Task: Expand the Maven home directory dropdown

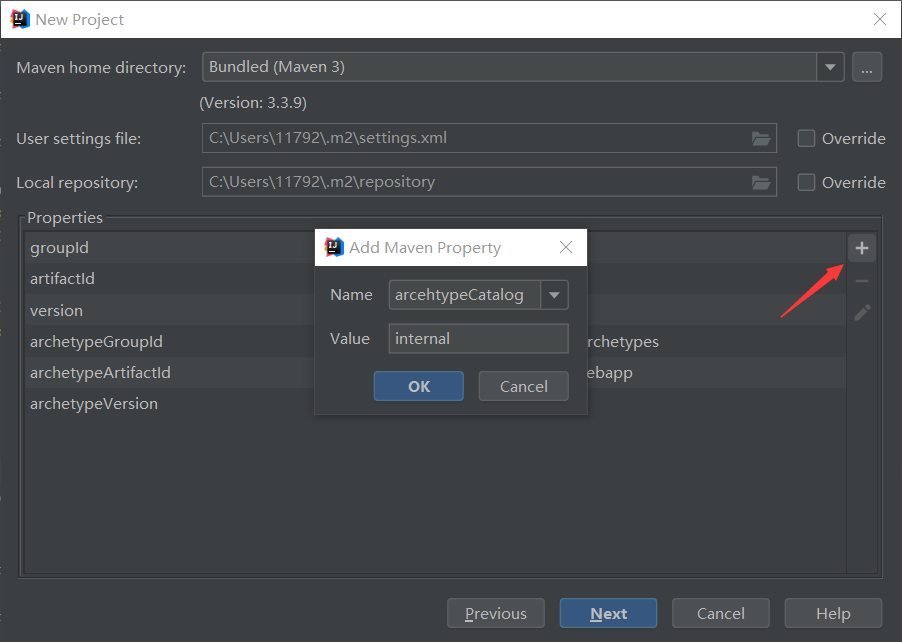Action: tap(830, 67)
